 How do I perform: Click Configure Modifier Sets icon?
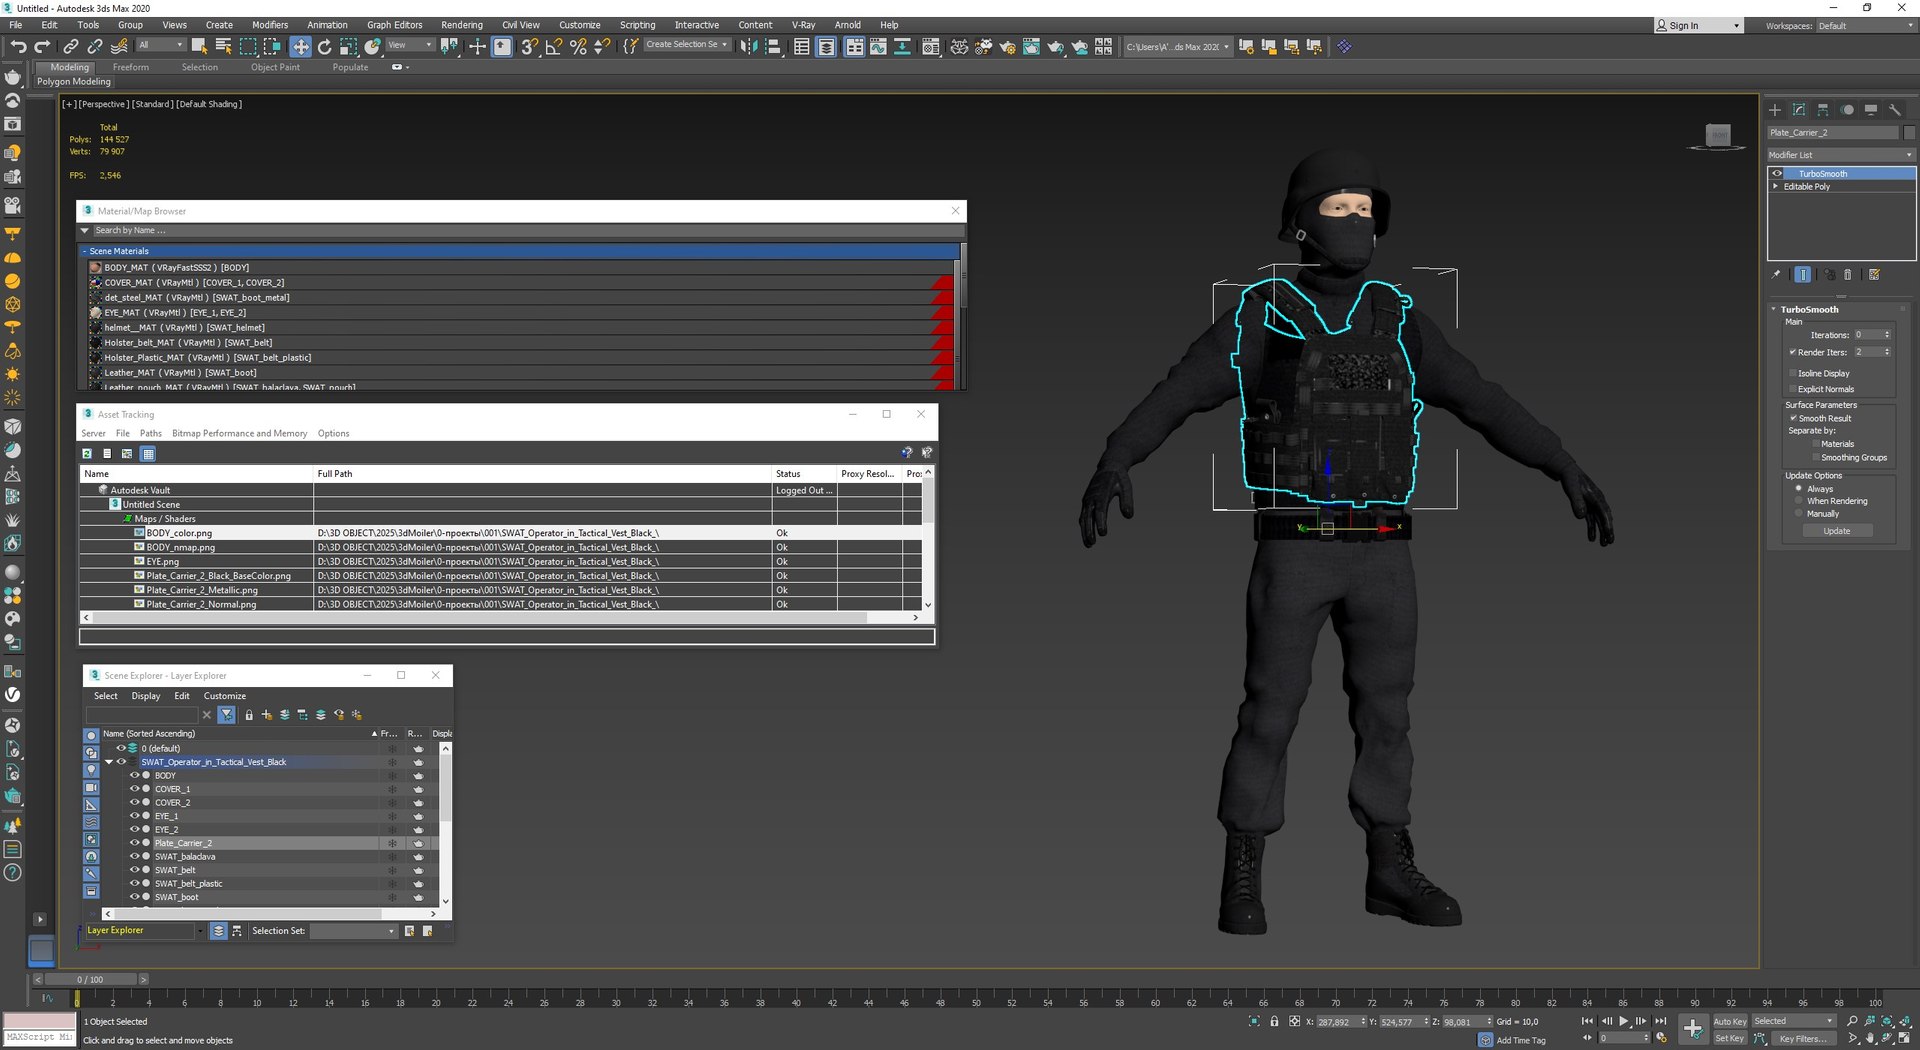coord(1874,274)
